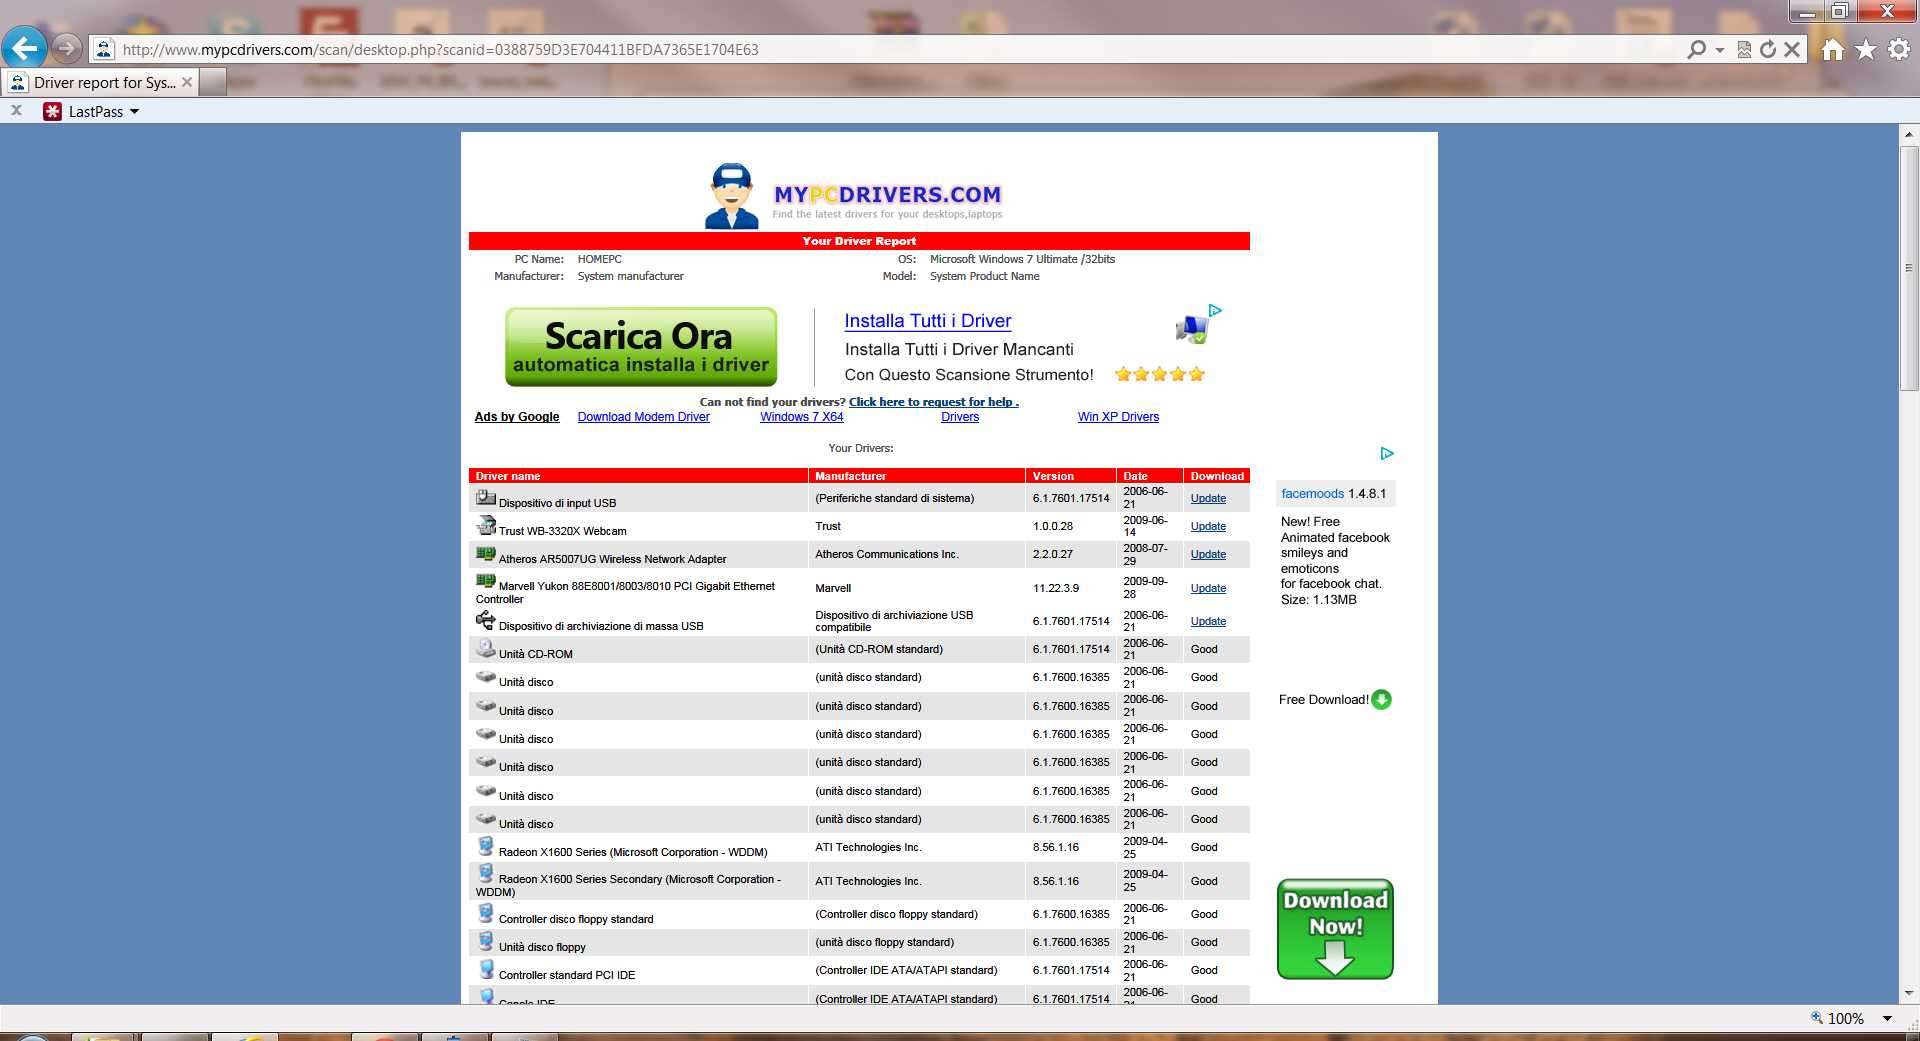This screenshot has height=1041, width=1920.
Task: Close the Driver report tab
Action: [187, 82]
